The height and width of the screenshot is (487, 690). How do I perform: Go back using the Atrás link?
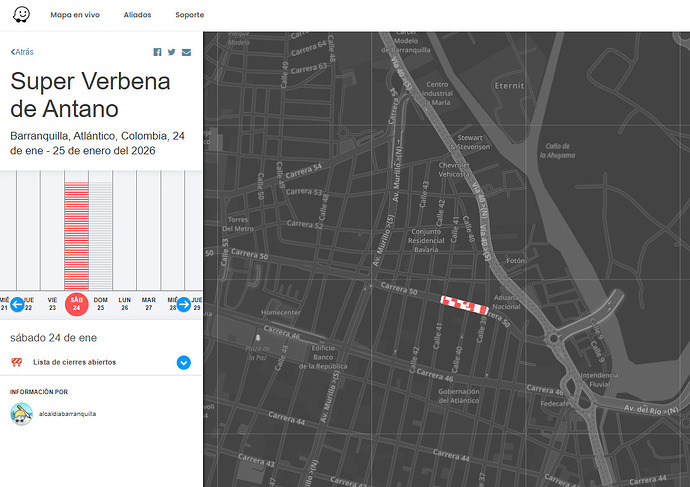click(22, 51)
